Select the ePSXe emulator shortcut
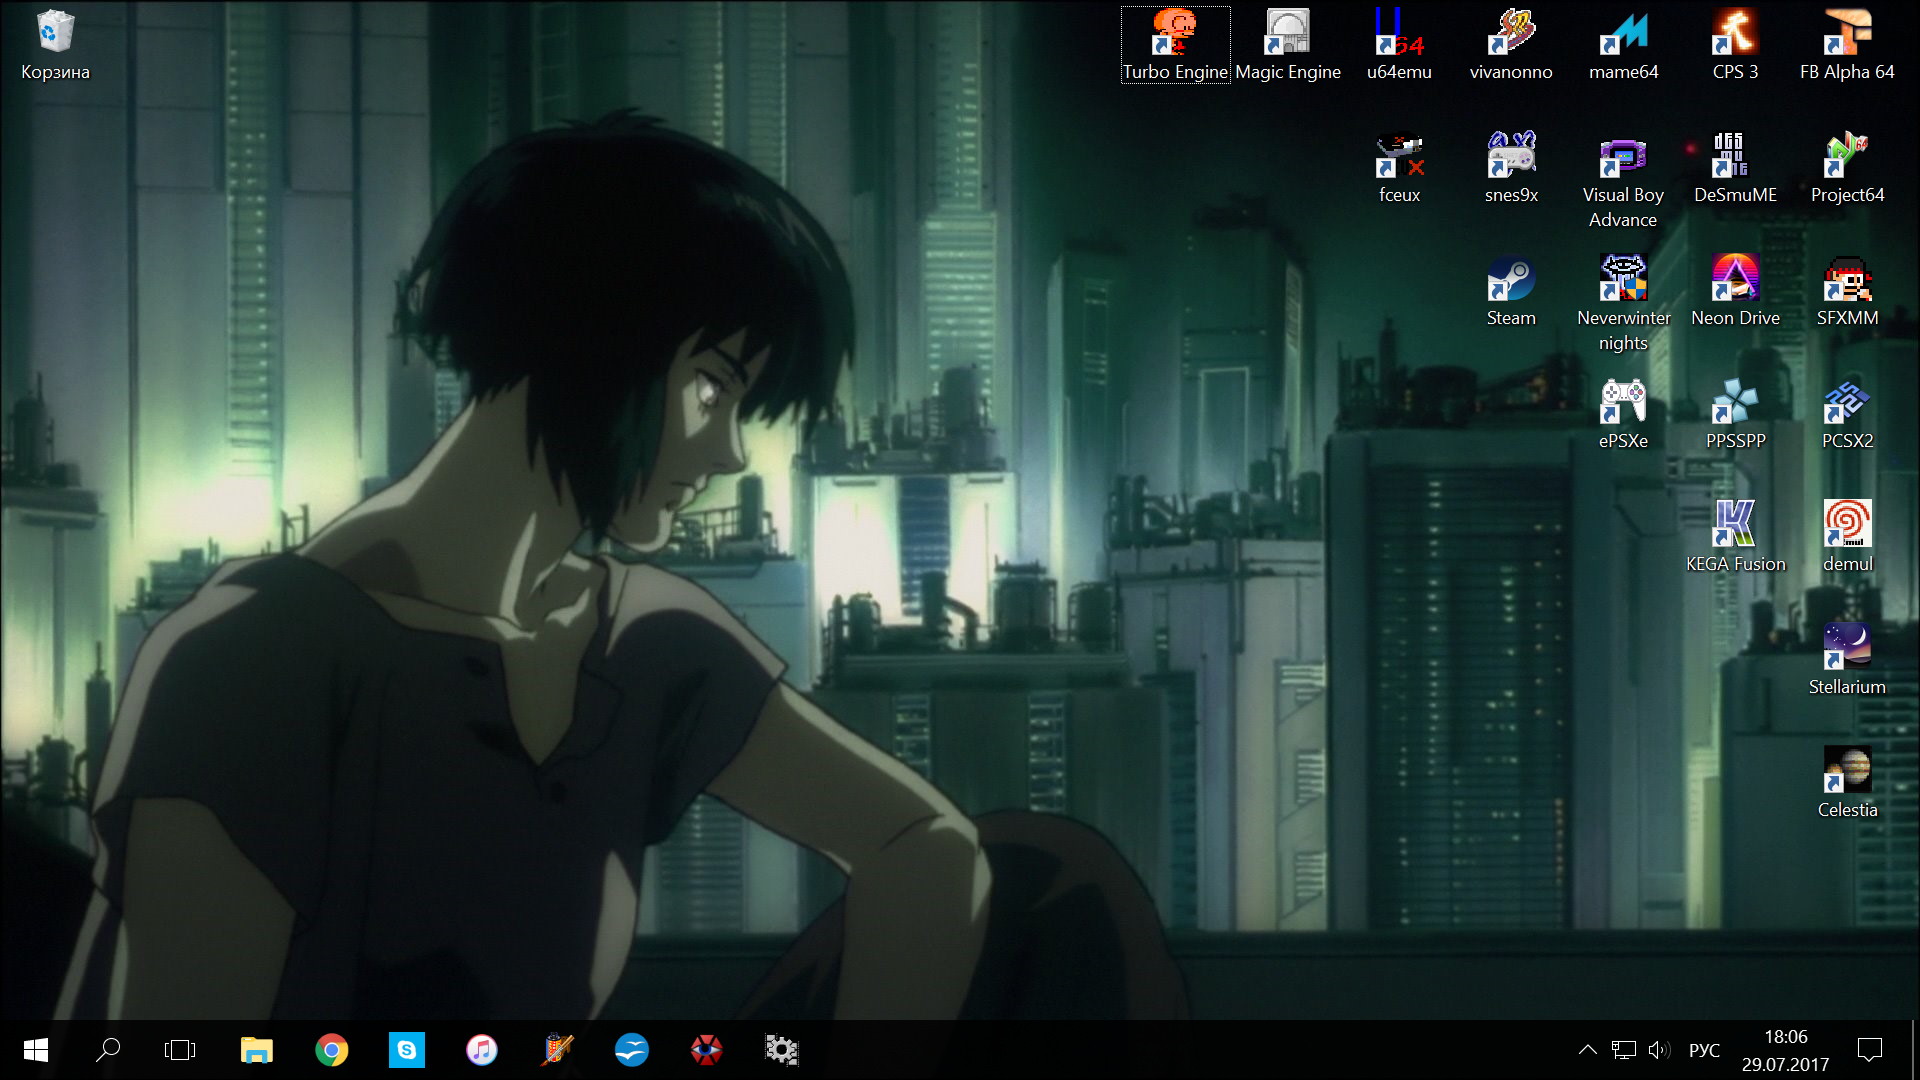The height and width of the screenshot is (1080, 1920). tap(1623, 415)
